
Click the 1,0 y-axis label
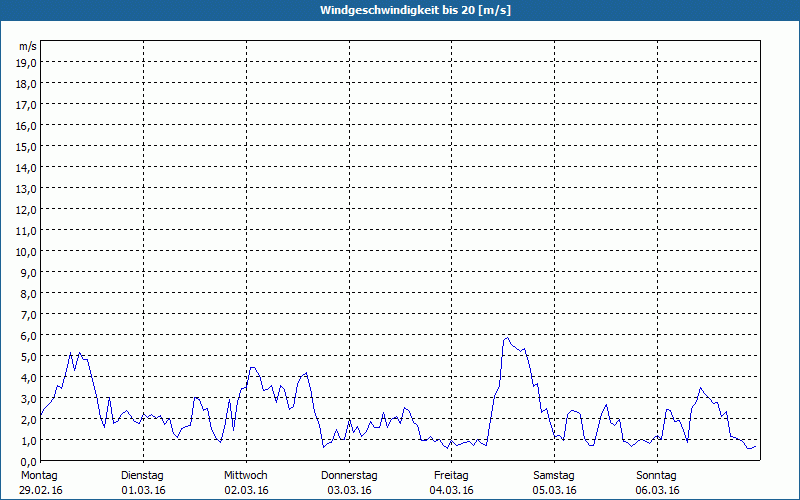click(x=29, y=440)
